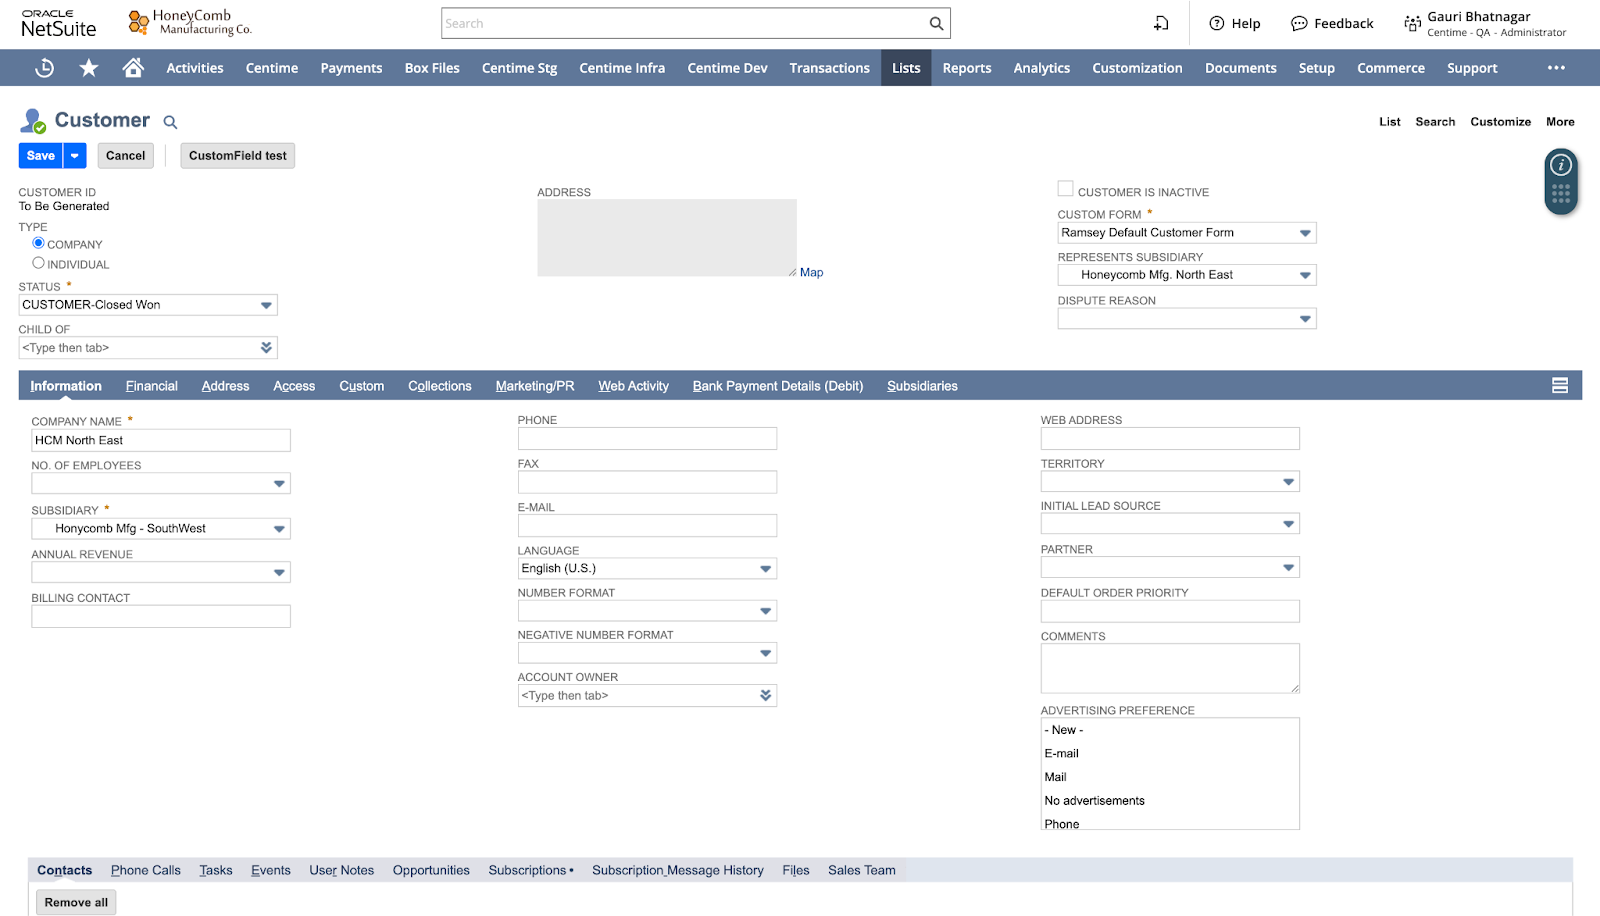This screenshot has width=1600, height=916.
Task: Check the Customer Is Inactive checkbox
Action: tap(1066, 189)
